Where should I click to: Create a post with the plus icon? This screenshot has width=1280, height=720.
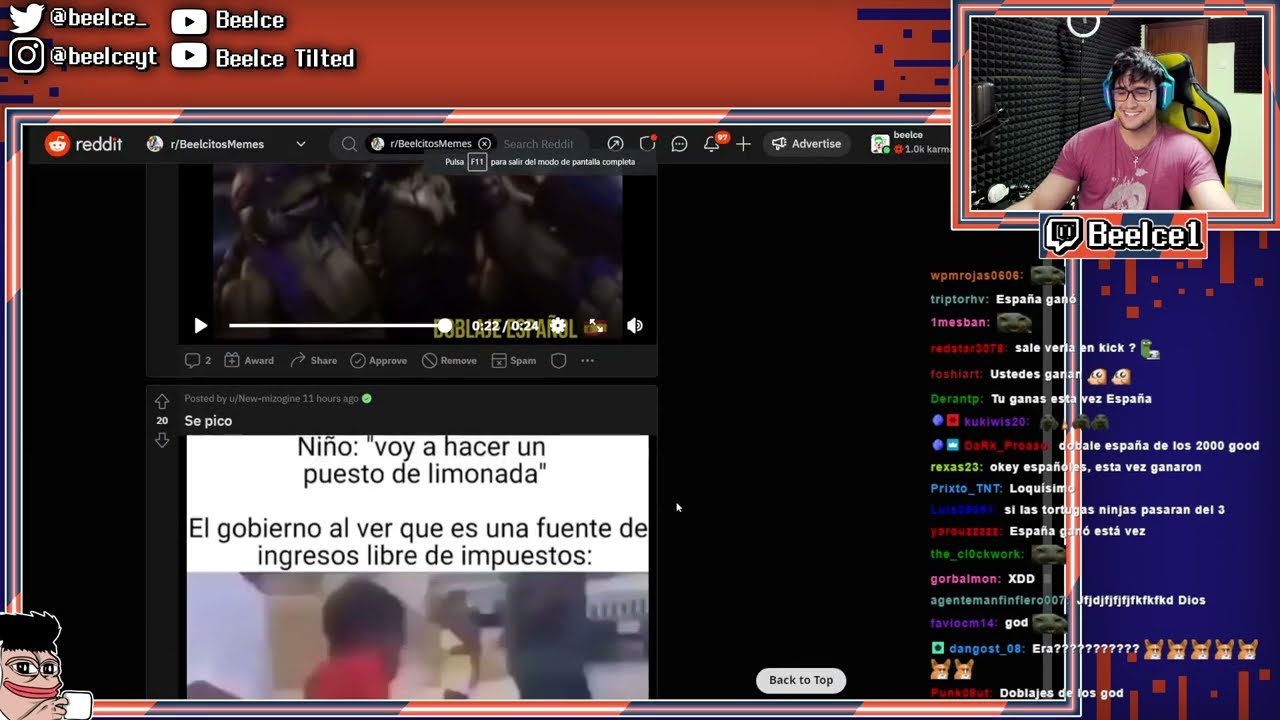click(x=743, y=144)
